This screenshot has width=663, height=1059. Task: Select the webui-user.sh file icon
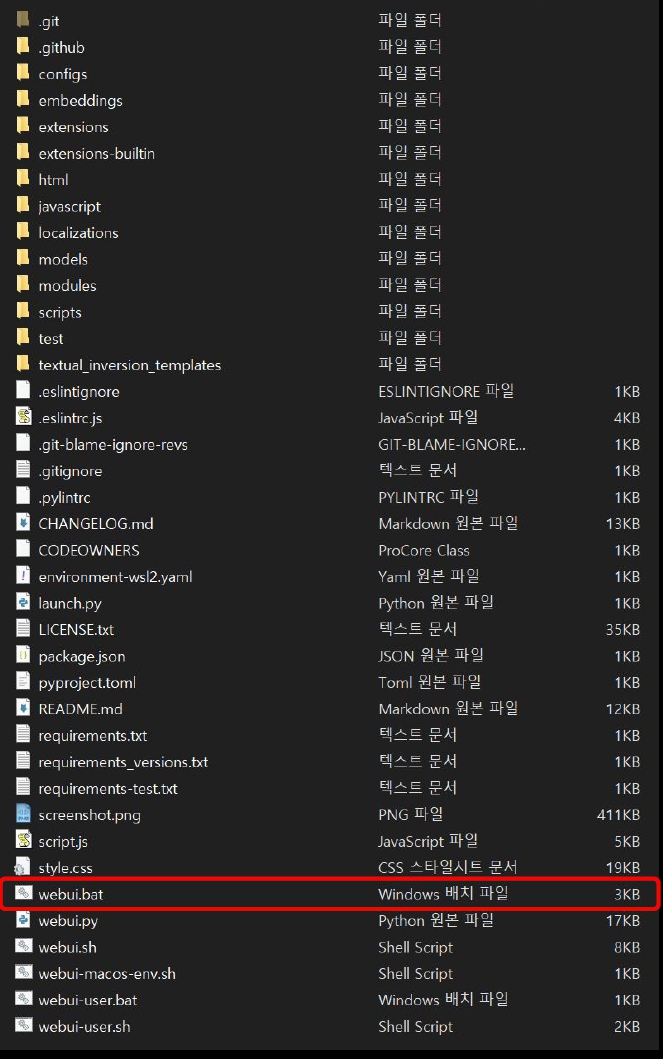click(24, 1025)
